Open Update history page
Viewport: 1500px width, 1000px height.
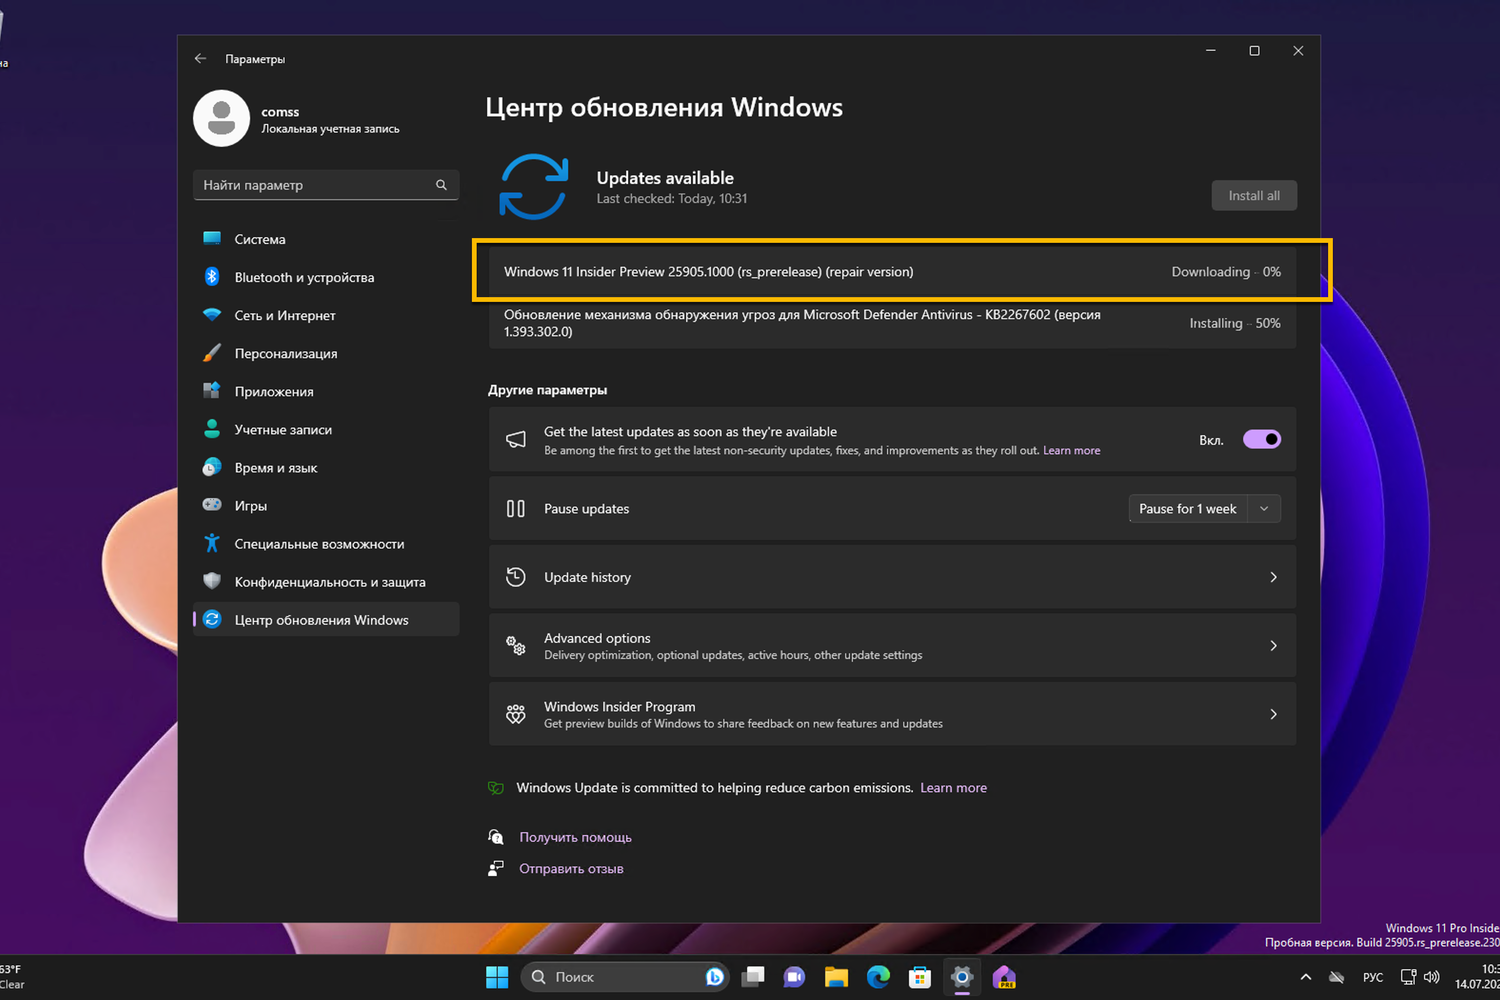[892, 577]
